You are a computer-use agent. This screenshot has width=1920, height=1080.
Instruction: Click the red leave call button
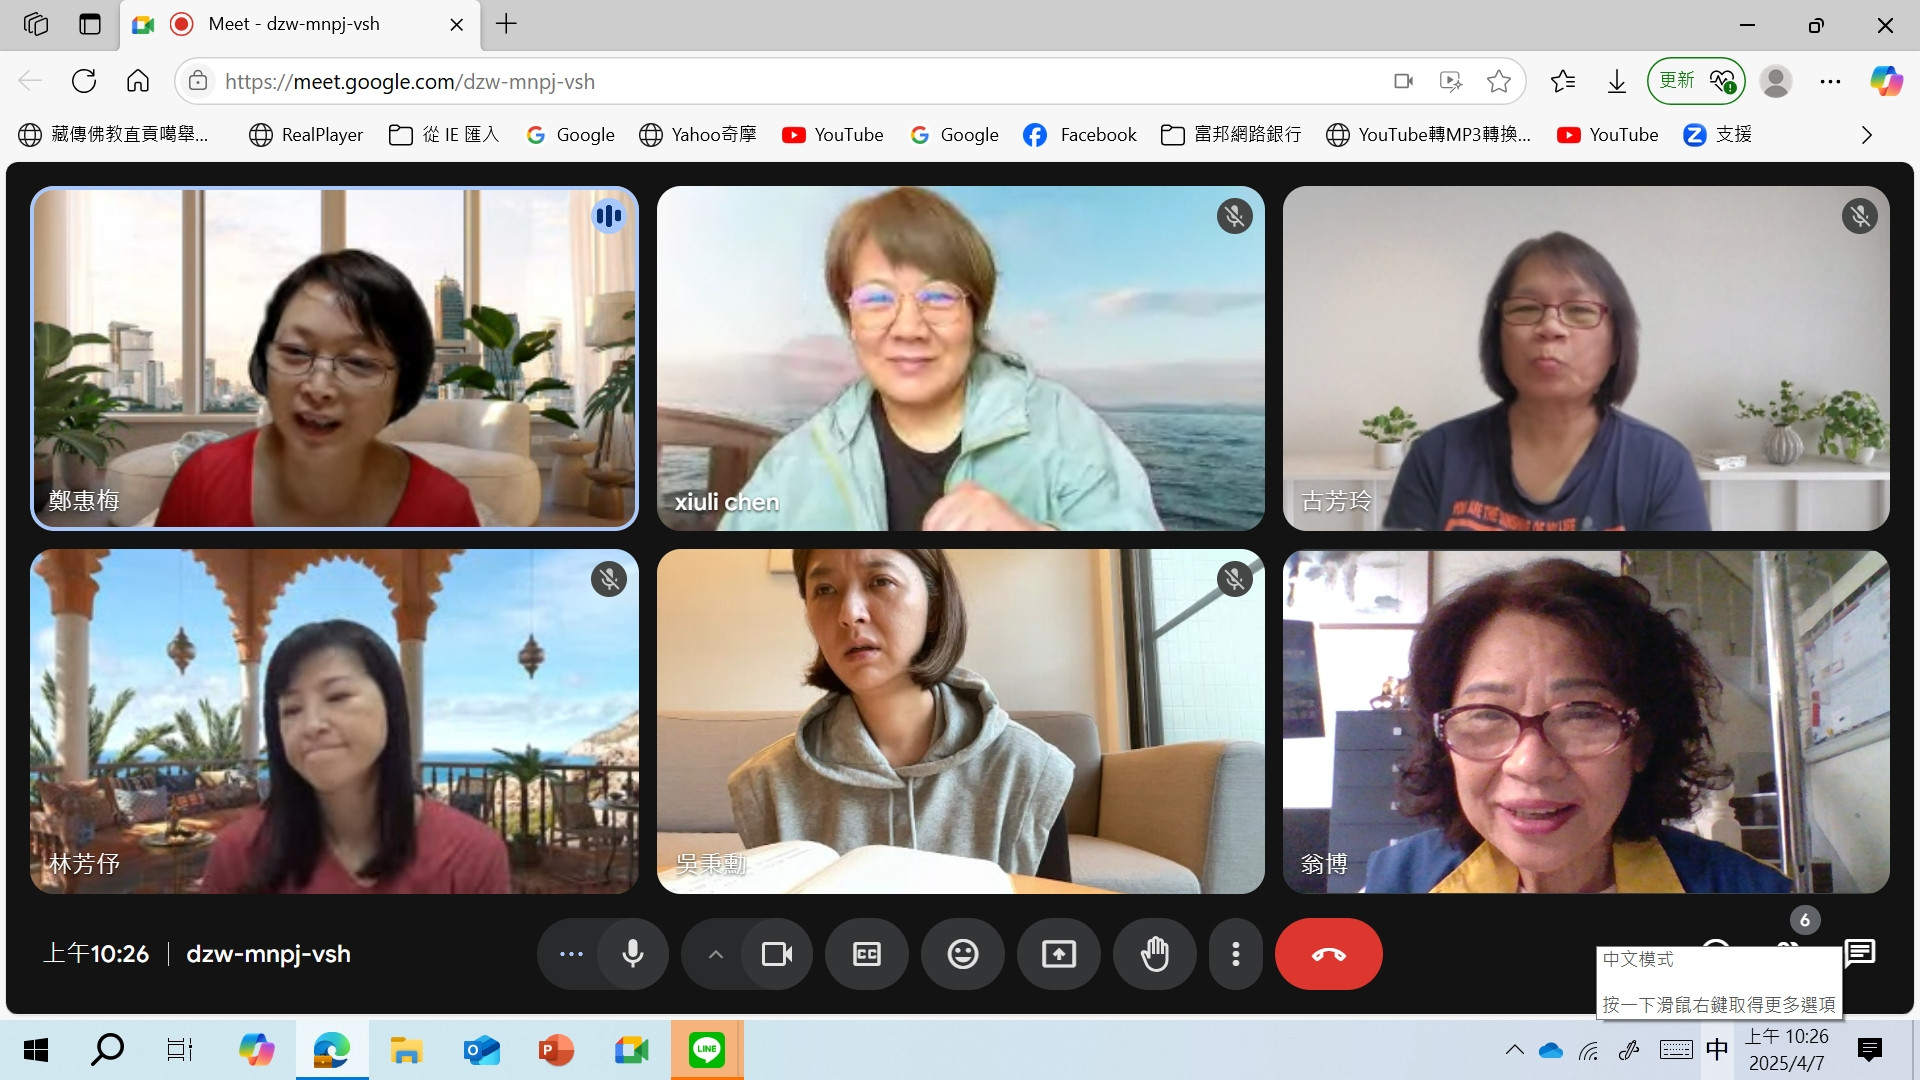[1328, 954]
